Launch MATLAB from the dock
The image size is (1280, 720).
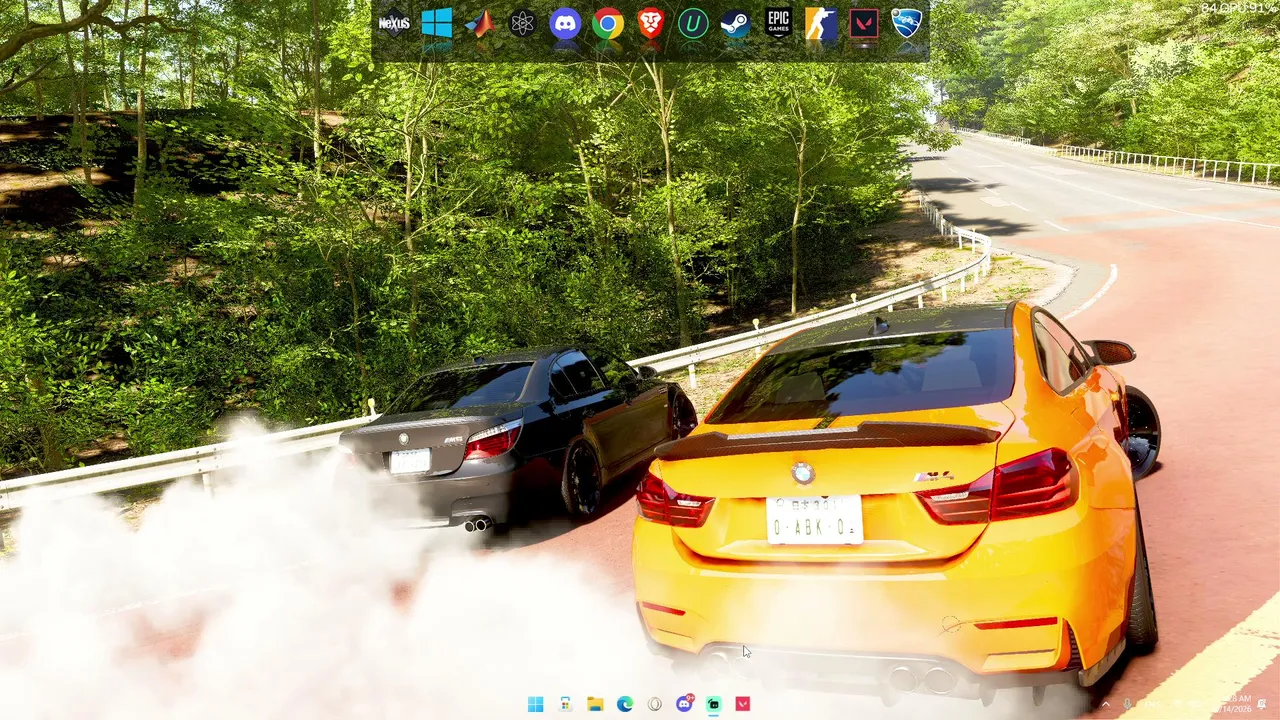480,23
